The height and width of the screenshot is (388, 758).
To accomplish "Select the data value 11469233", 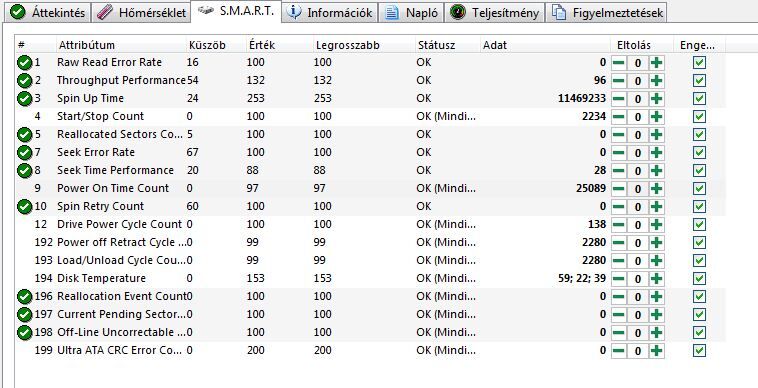I will [582, 99].
